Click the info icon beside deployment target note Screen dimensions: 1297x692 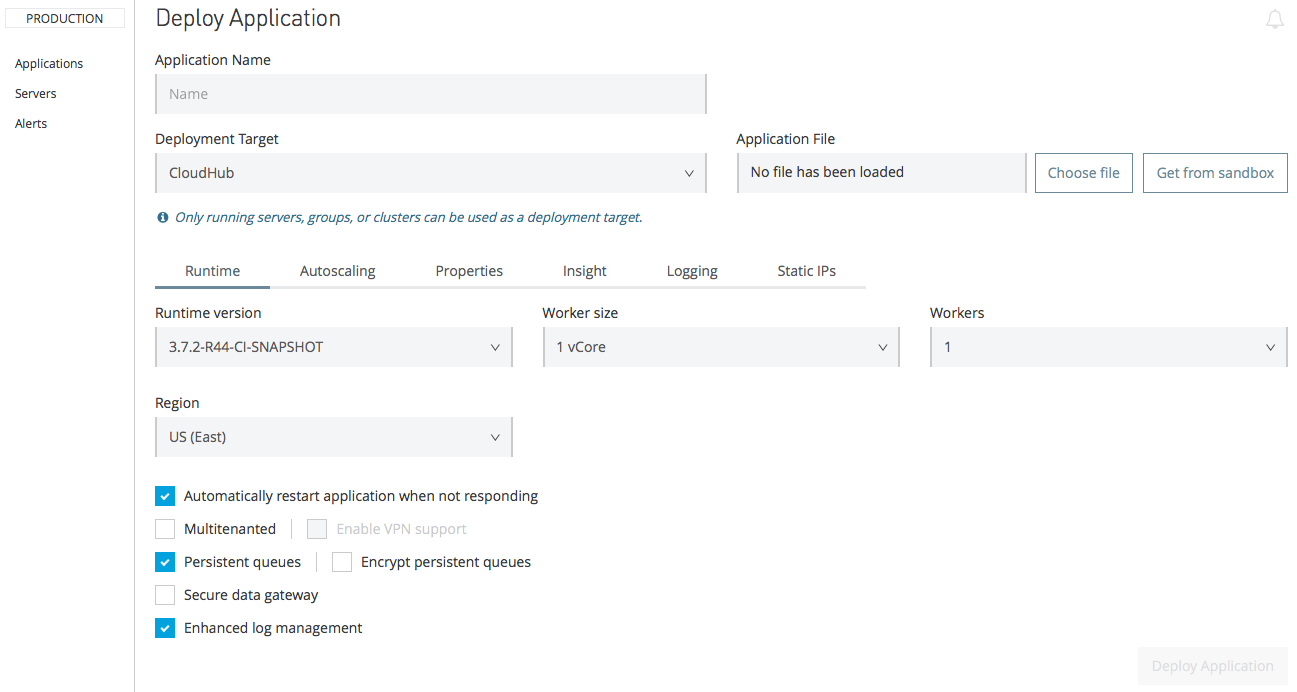(163, 217)
